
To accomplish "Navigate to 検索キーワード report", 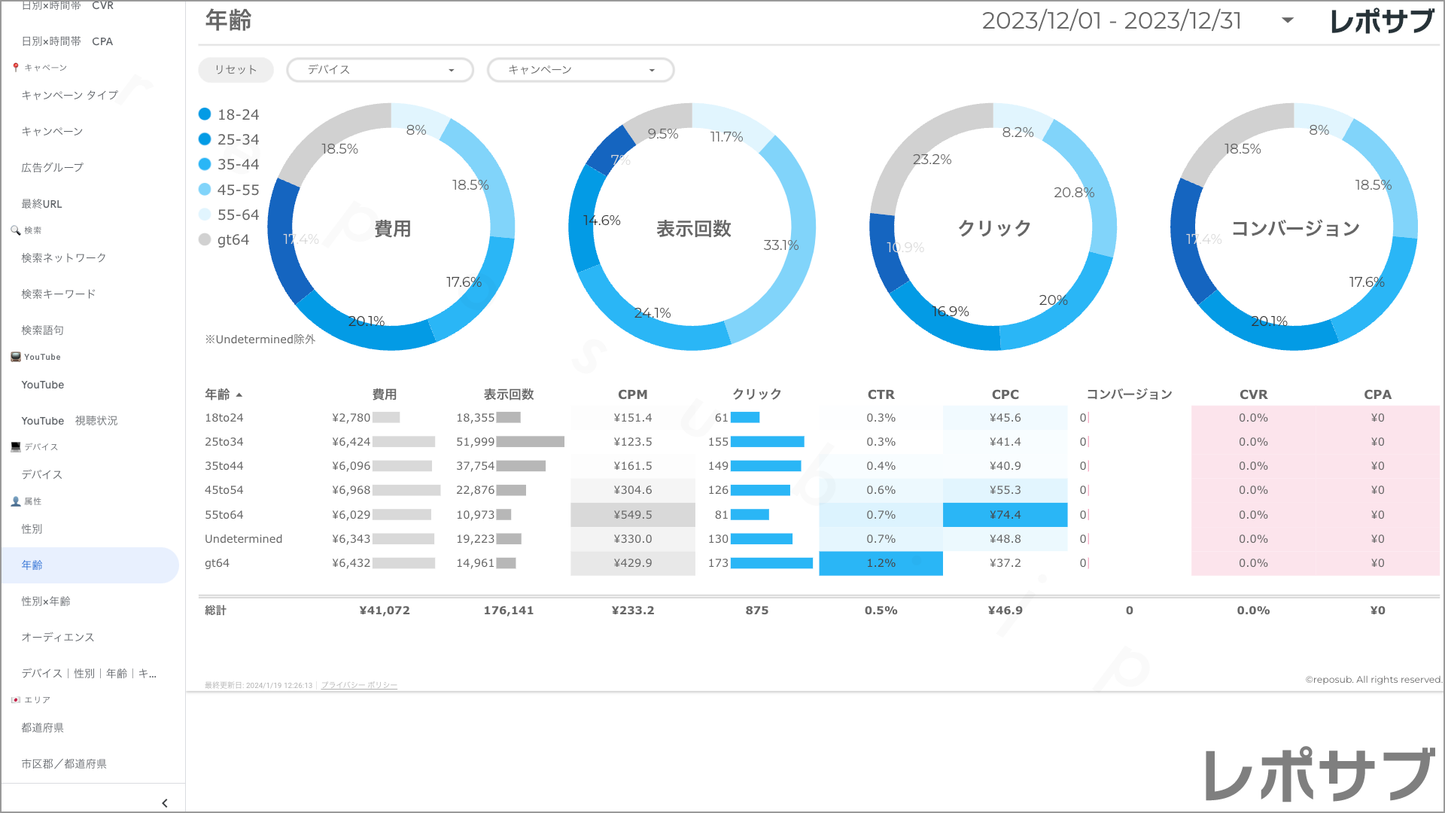I will [x=59, y=294].
